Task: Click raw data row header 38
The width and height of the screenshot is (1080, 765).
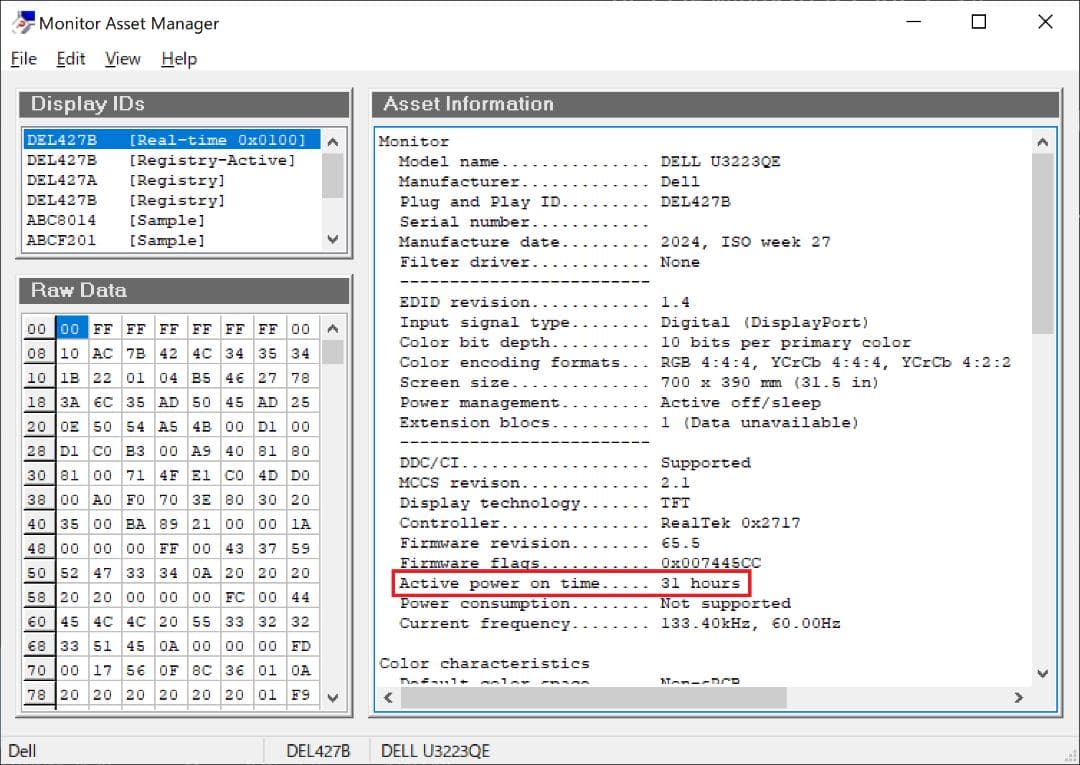Action: coord(38,500)
